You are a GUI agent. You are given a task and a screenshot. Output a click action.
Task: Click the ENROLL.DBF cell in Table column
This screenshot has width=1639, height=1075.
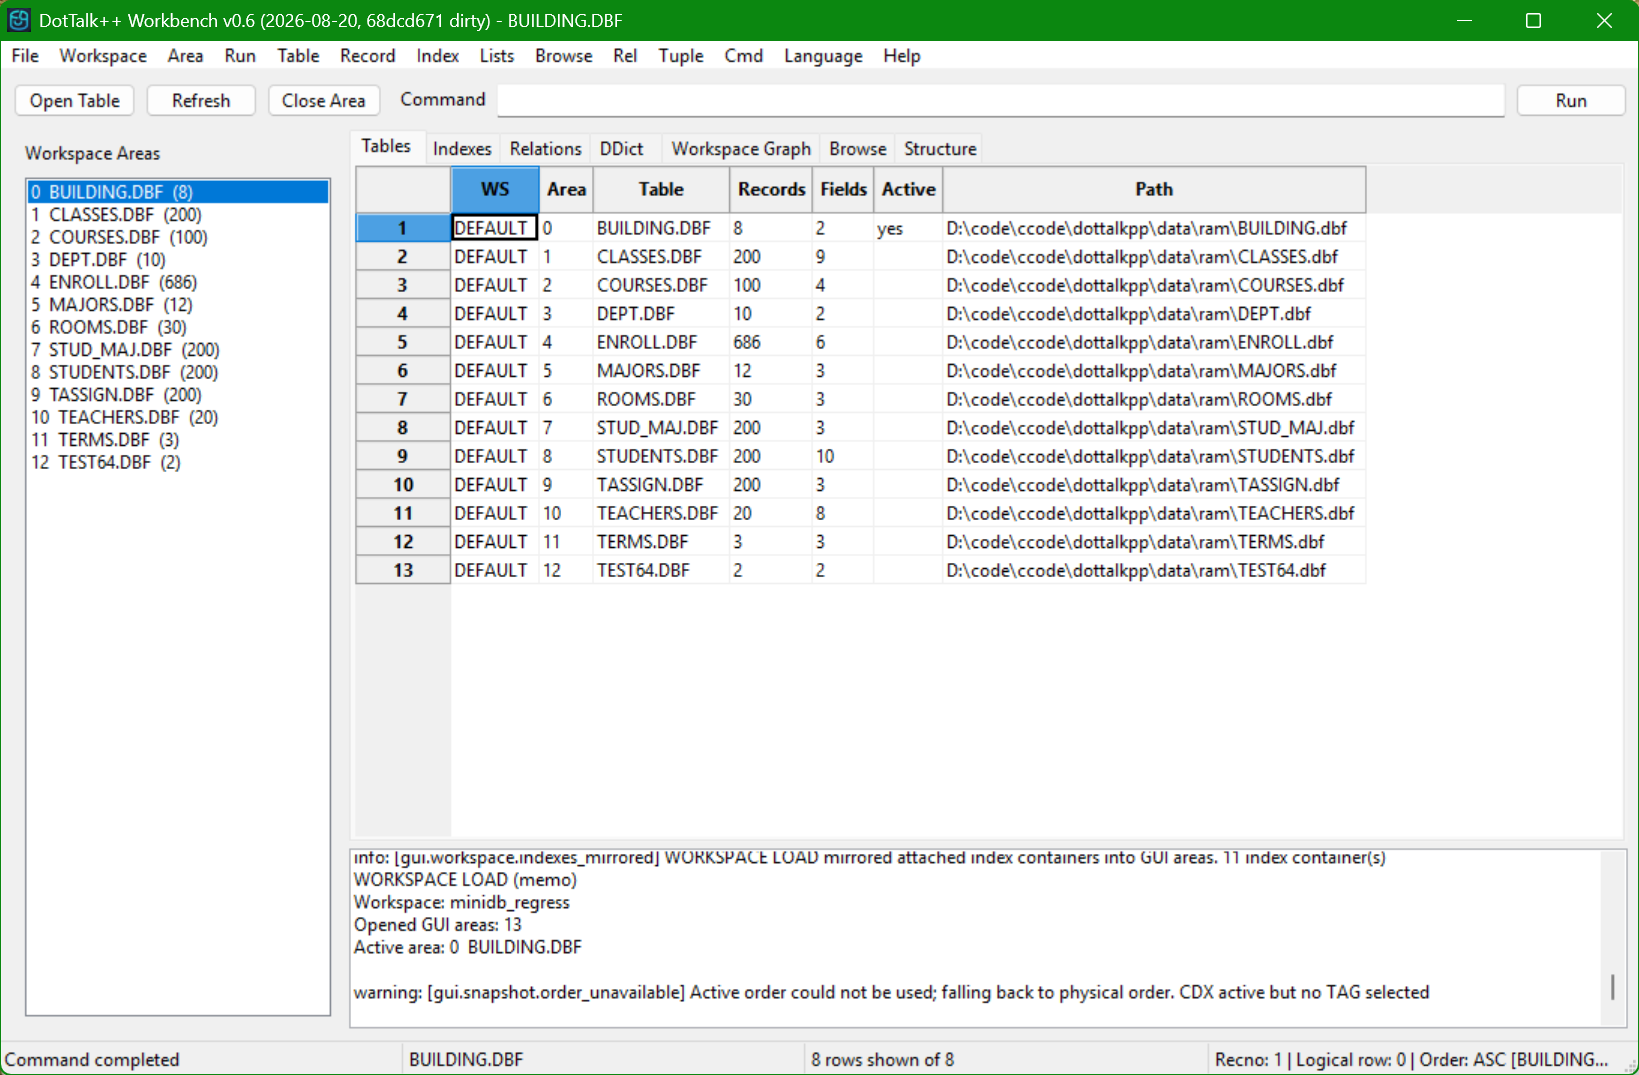pos(661,342)
